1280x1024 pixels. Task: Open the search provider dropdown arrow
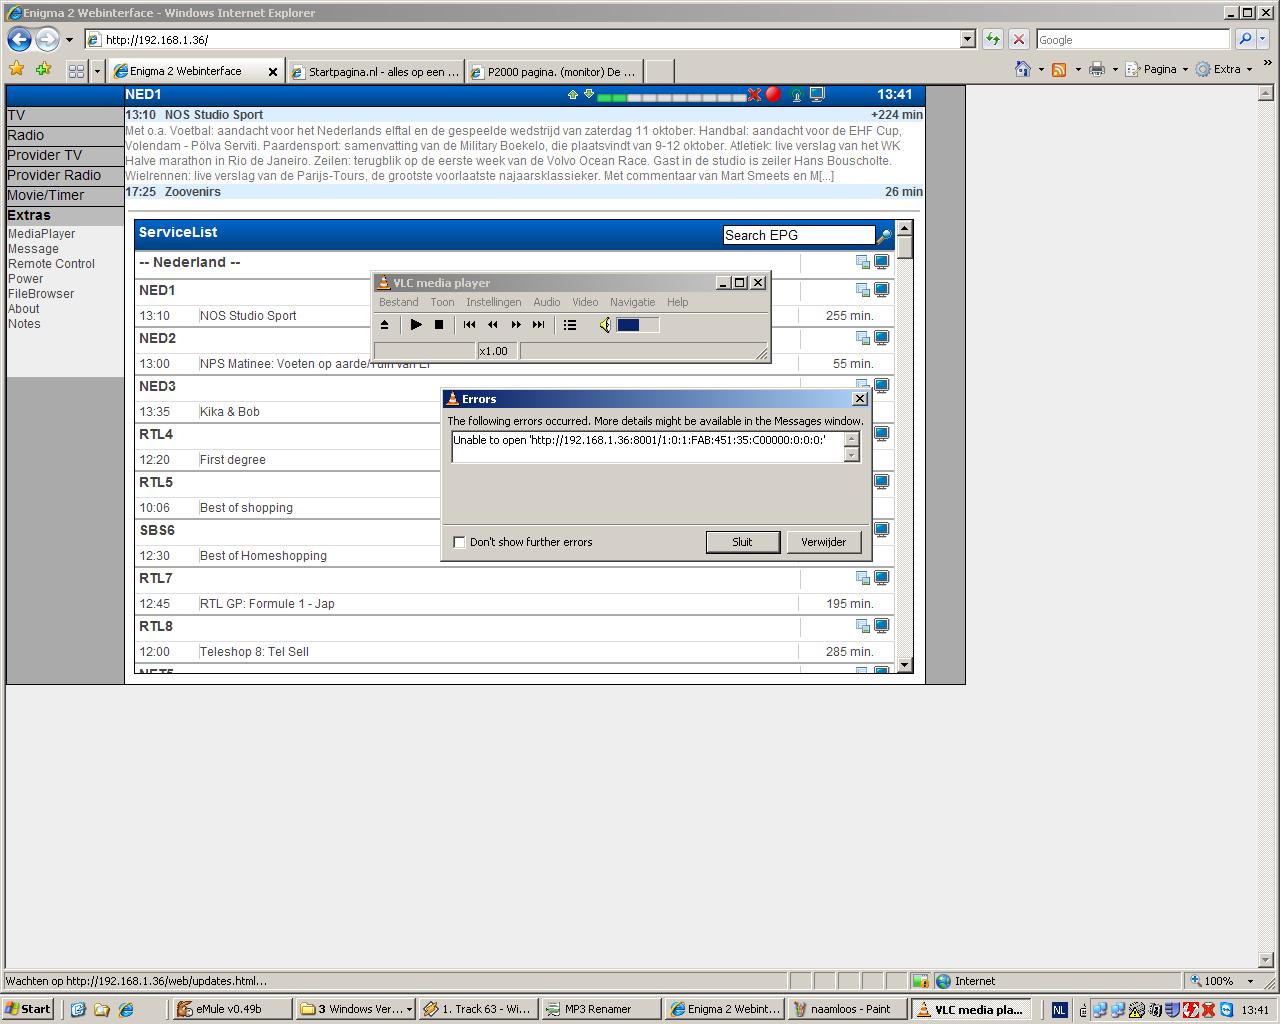click(x=1264, y=40)
